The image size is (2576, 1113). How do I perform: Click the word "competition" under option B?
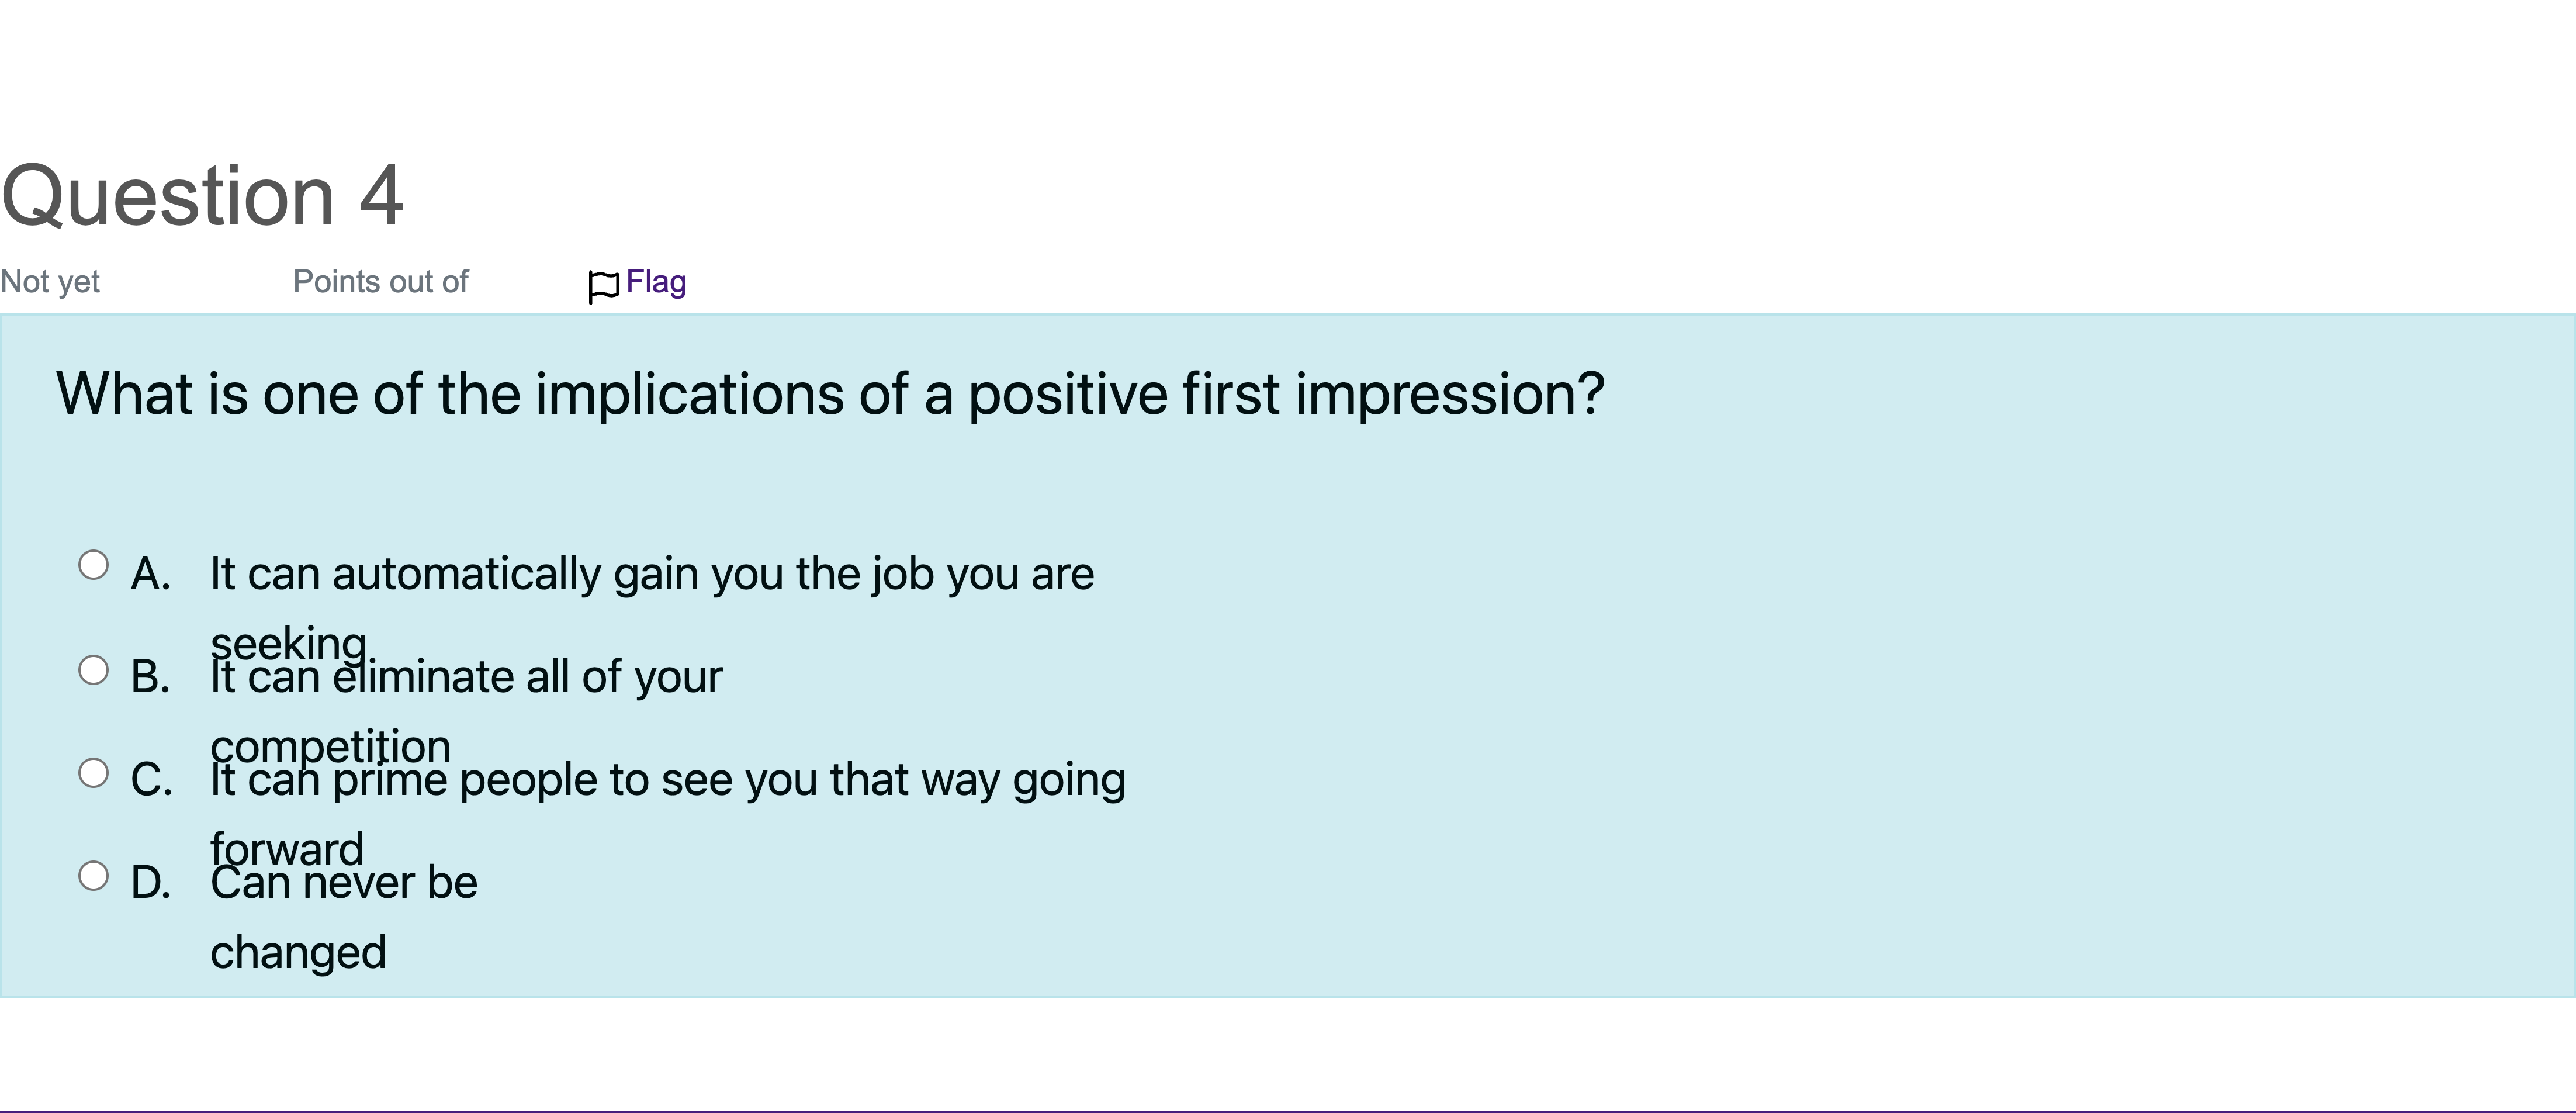pos(330,747)
